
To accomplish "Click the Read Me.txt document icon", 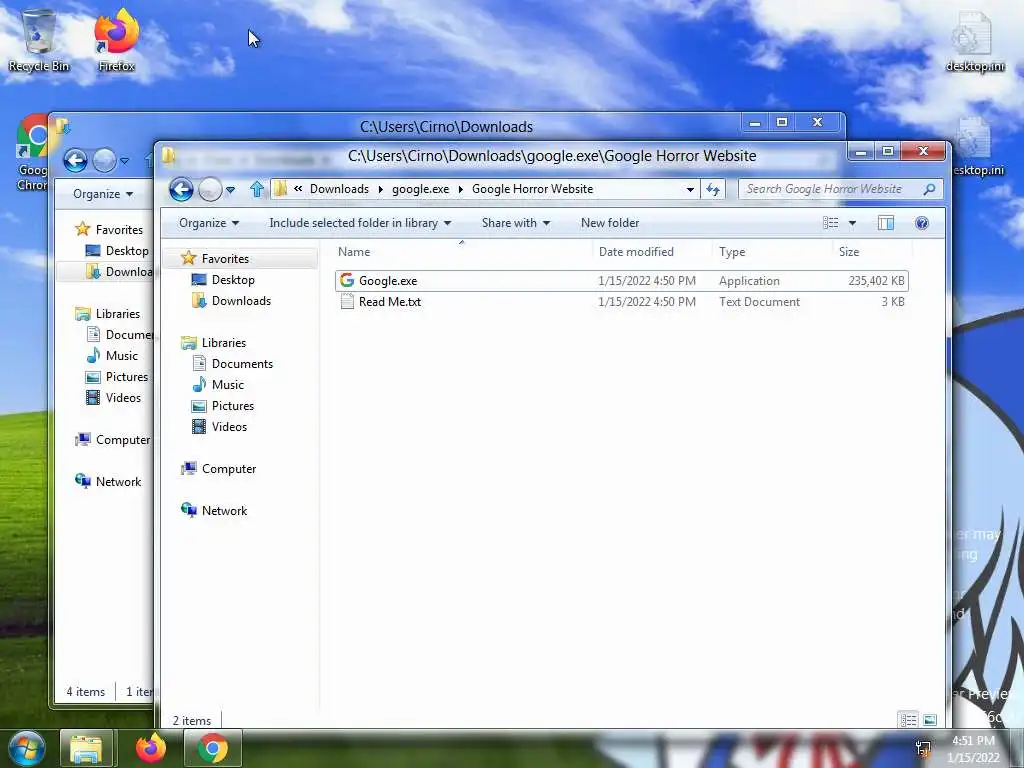I will pos(347,302).
